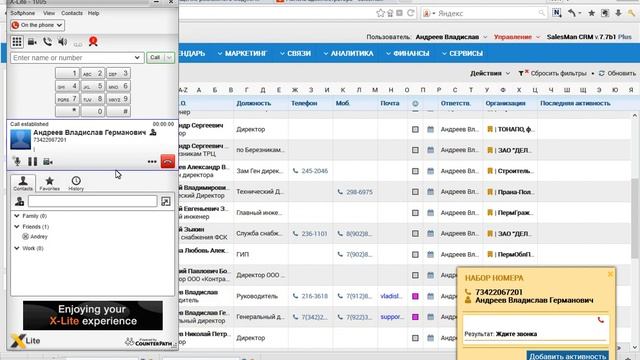Click the dialpad # key
The image size is (640, 360).
[x=118, y=111]
